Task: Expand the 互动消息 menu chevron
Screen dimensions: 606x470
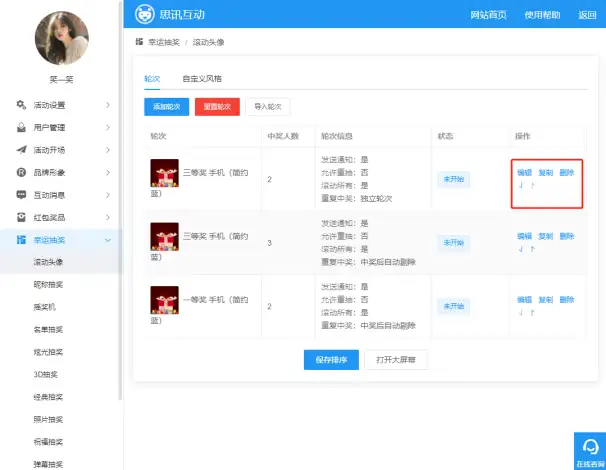Action: [x=108, y=195]
